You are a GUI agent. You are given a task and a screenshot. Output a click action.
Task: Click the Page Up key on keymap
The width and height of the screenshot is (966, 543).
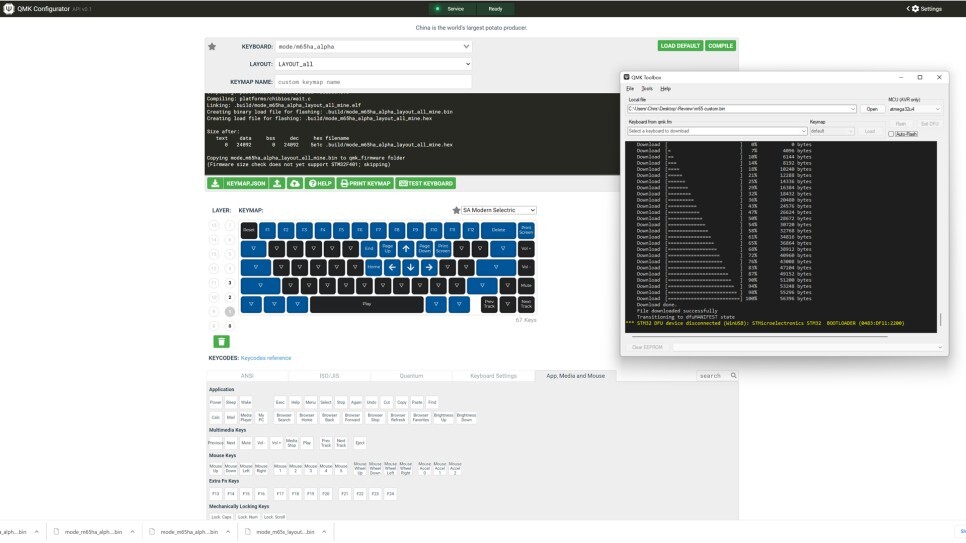tap(387, 249)
